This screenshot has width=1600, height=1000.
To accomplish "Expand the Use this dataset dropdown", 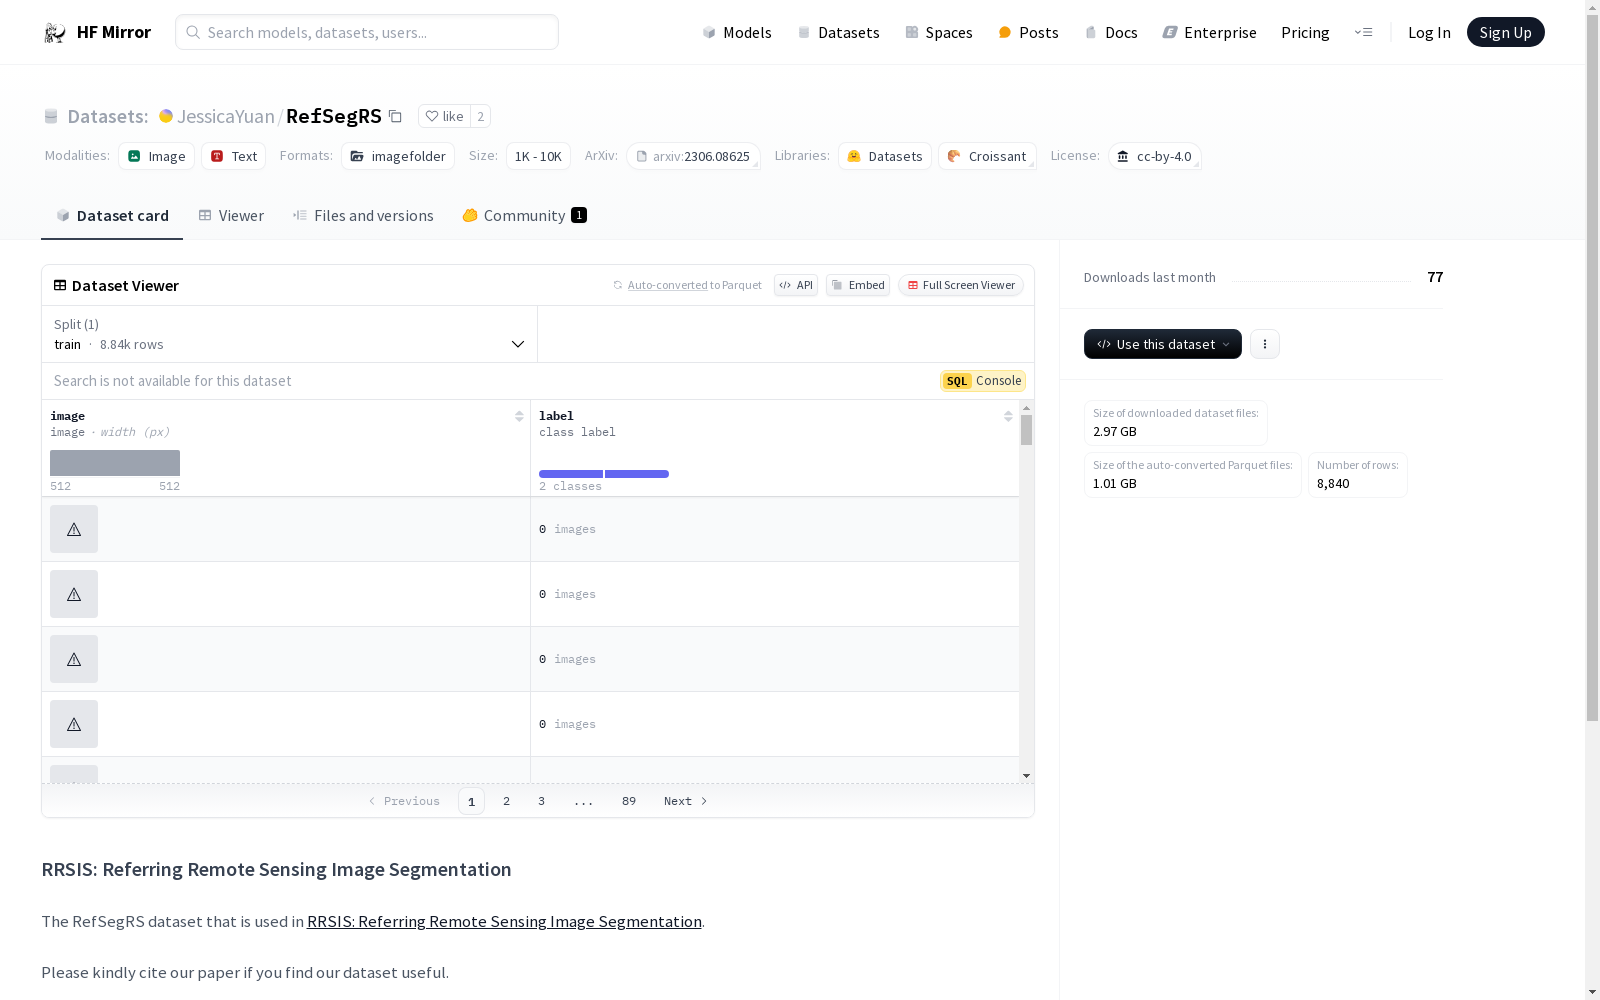I will click(1163, 344).
